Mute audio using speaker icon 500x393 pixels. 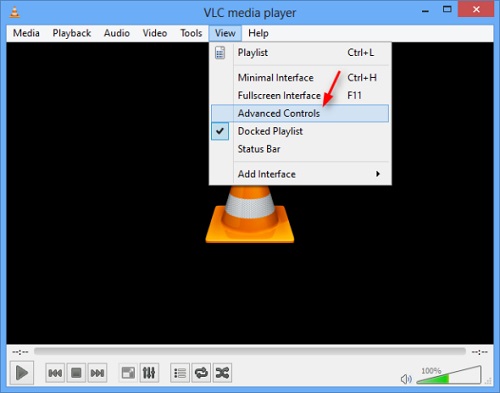(406, 379)
